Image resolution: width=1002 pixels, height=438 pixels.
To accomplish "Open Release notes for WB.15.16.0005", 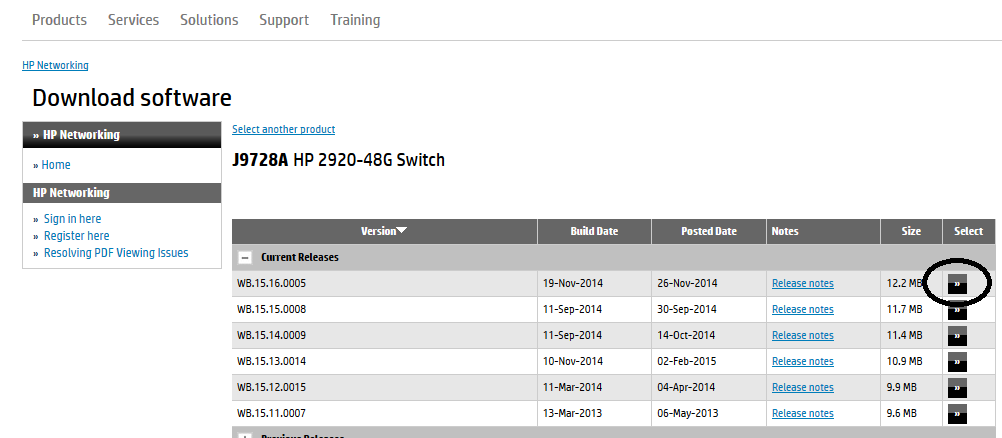I will [803, 283].
